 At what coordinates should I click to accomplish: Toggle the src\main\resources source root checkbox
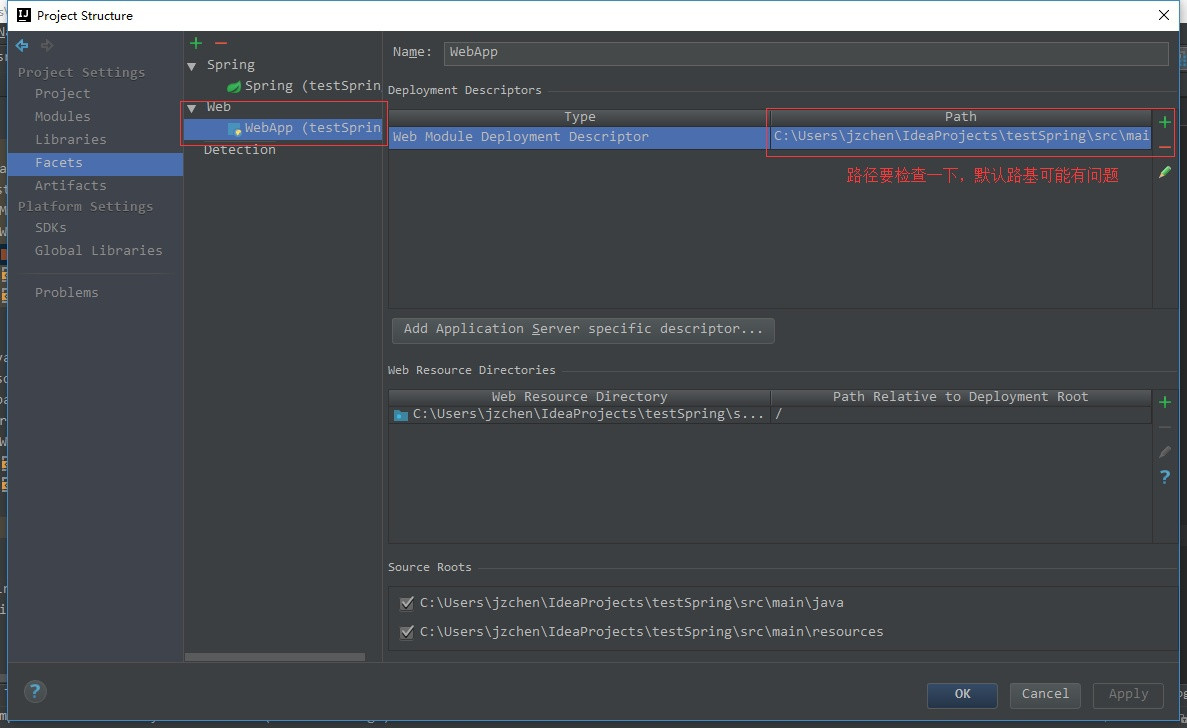pos(407,632)
